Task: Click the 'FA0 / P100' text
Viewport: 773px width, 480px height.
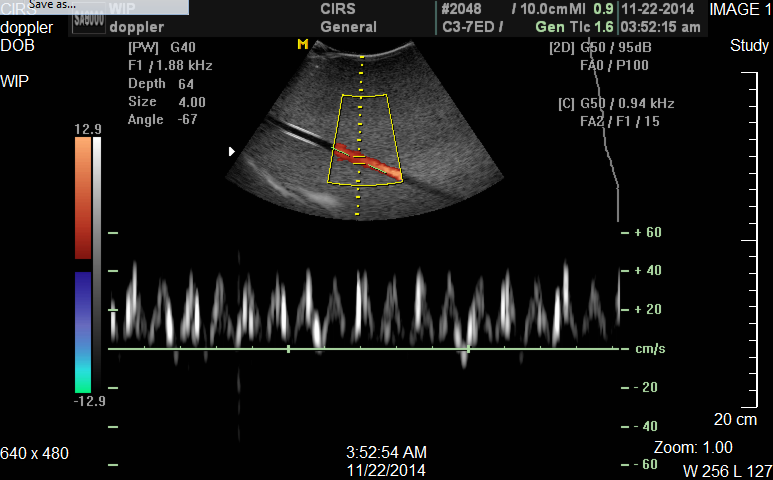Action: 614,65
